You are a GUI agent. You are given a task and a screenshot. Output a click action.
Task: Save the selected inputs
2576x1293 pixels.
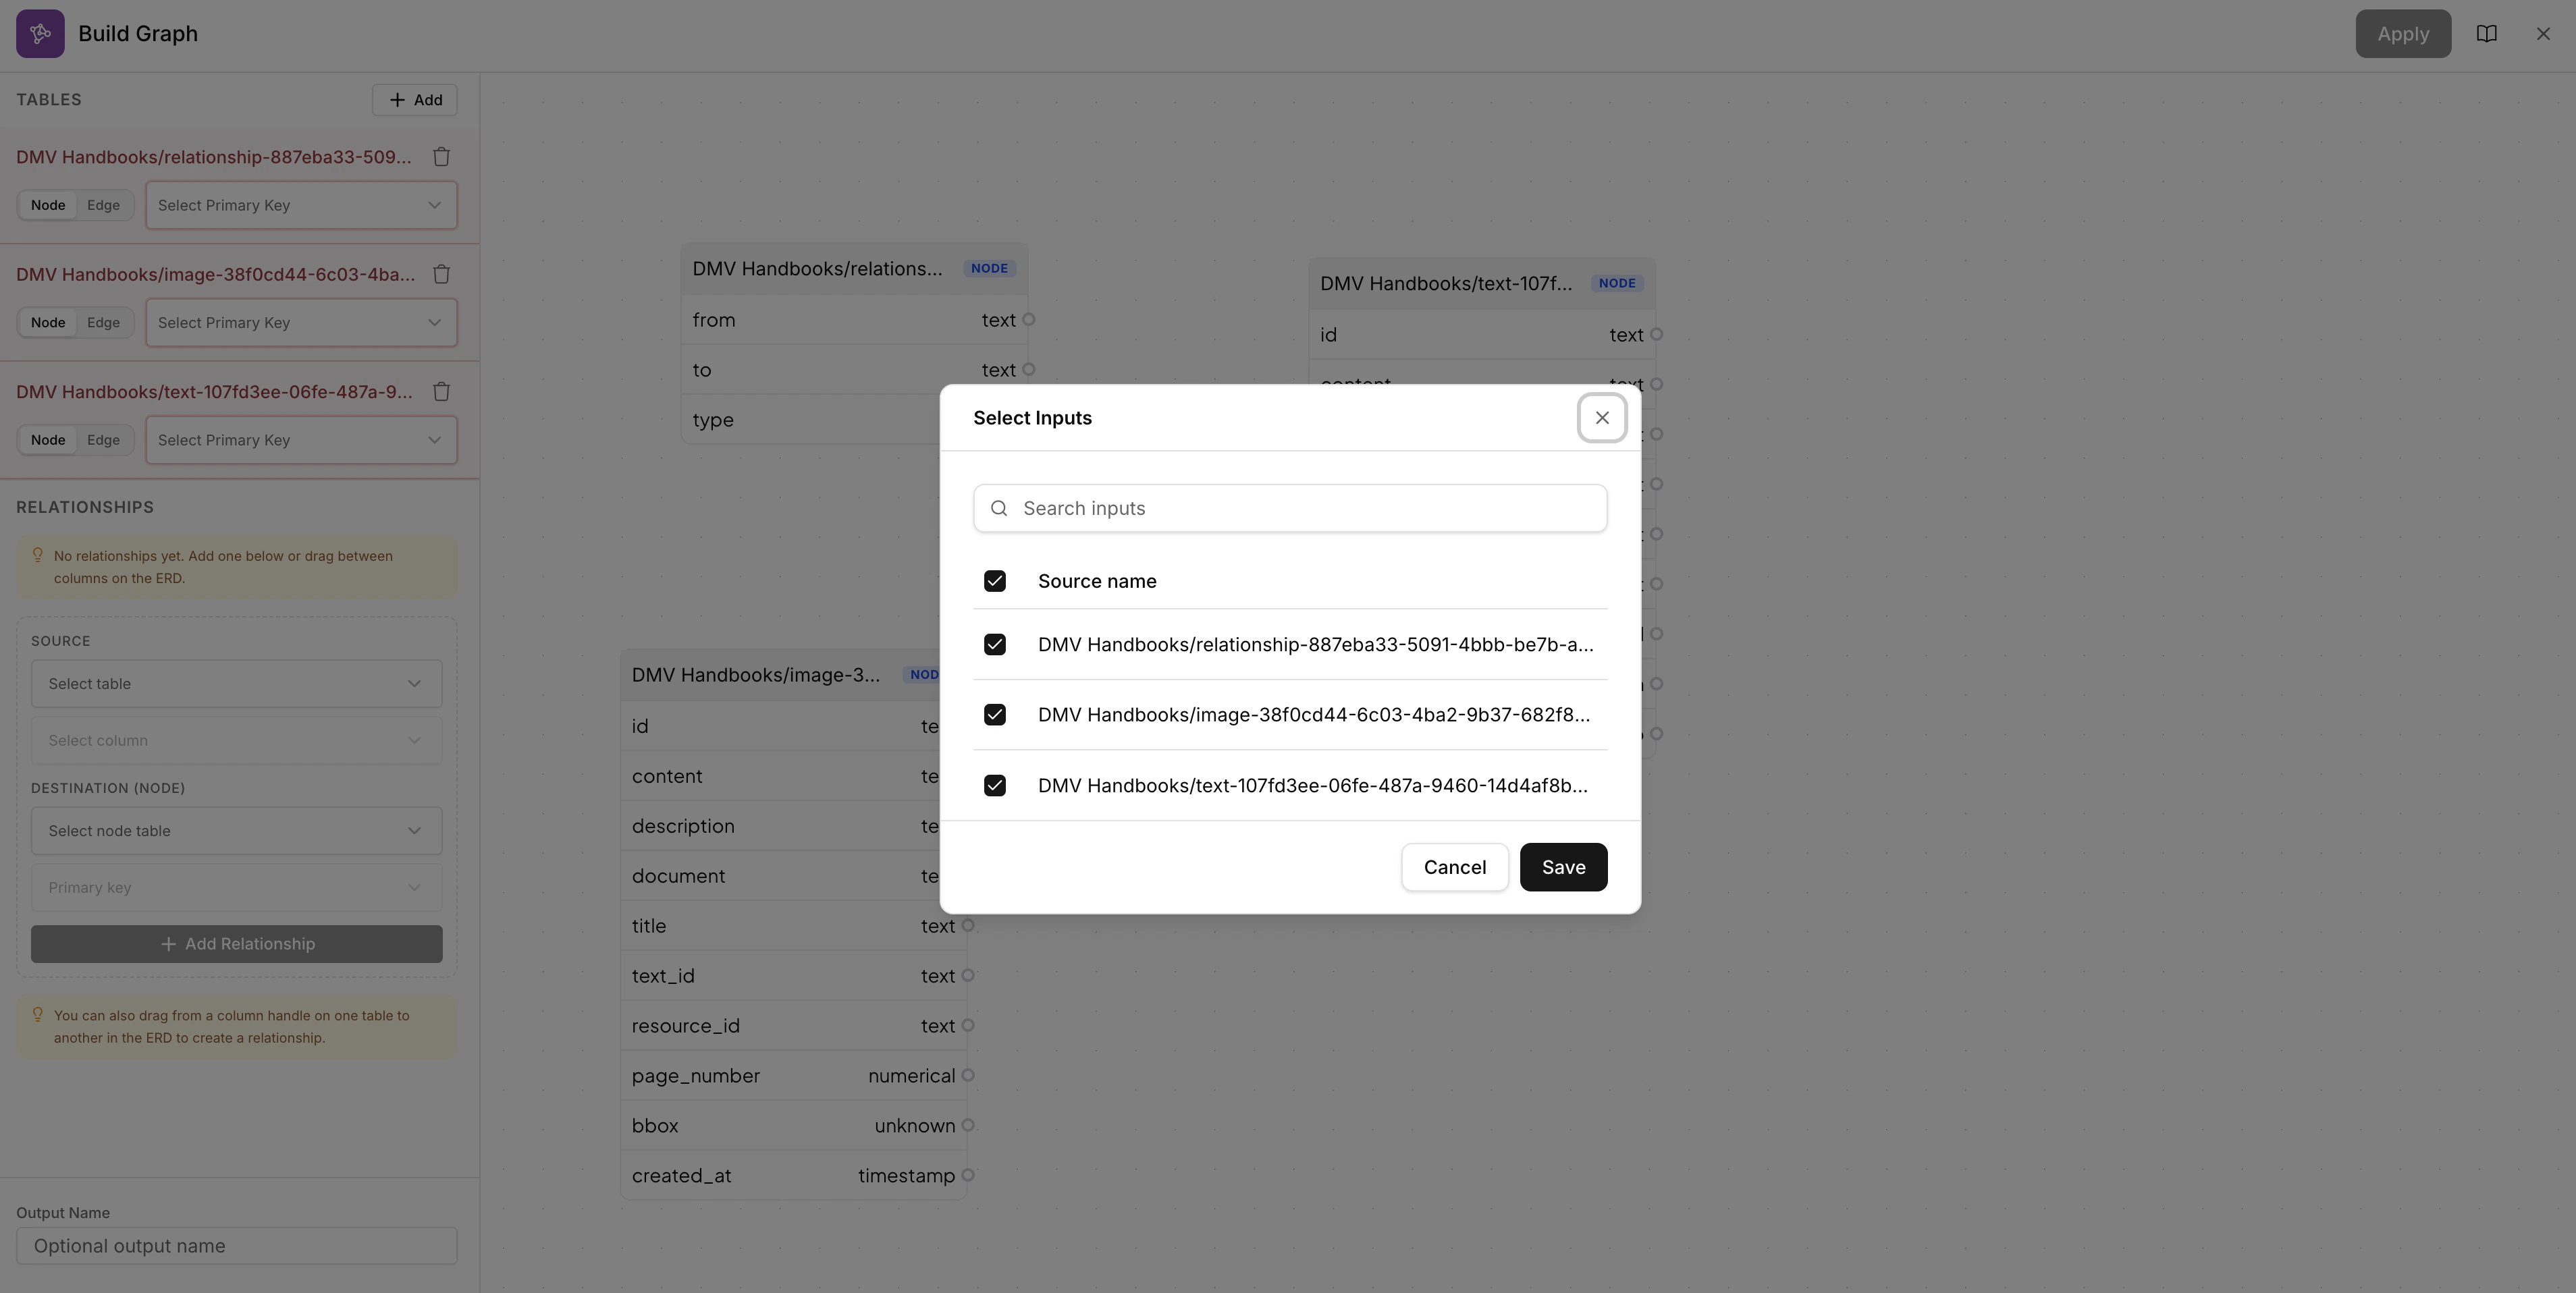point(1563,867)
